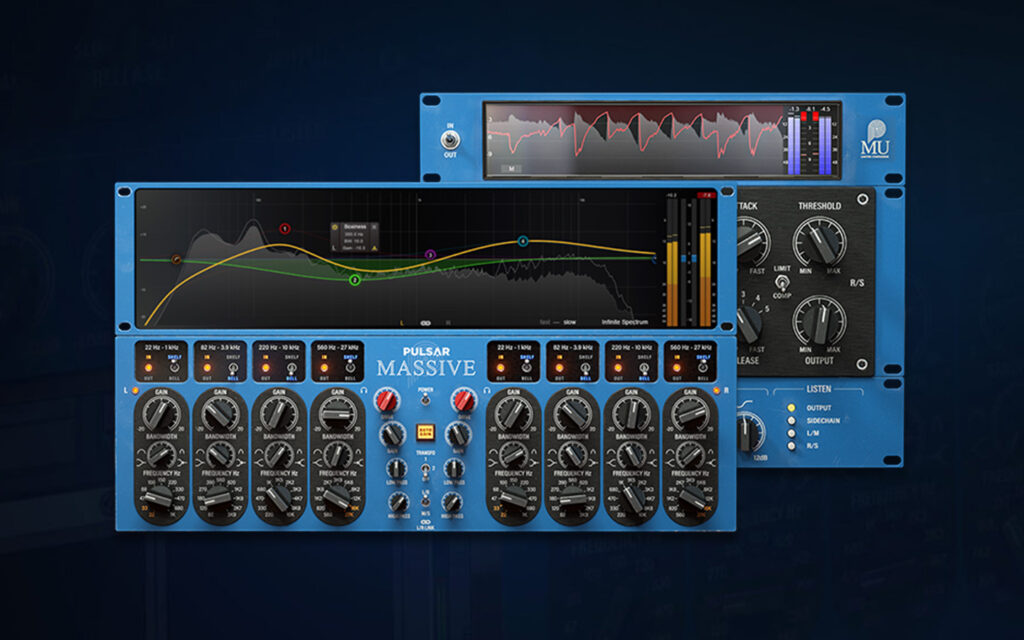Click red clip indicator above right meter
Viewport: 1024px width, 640px height.
tap(706, 195)
